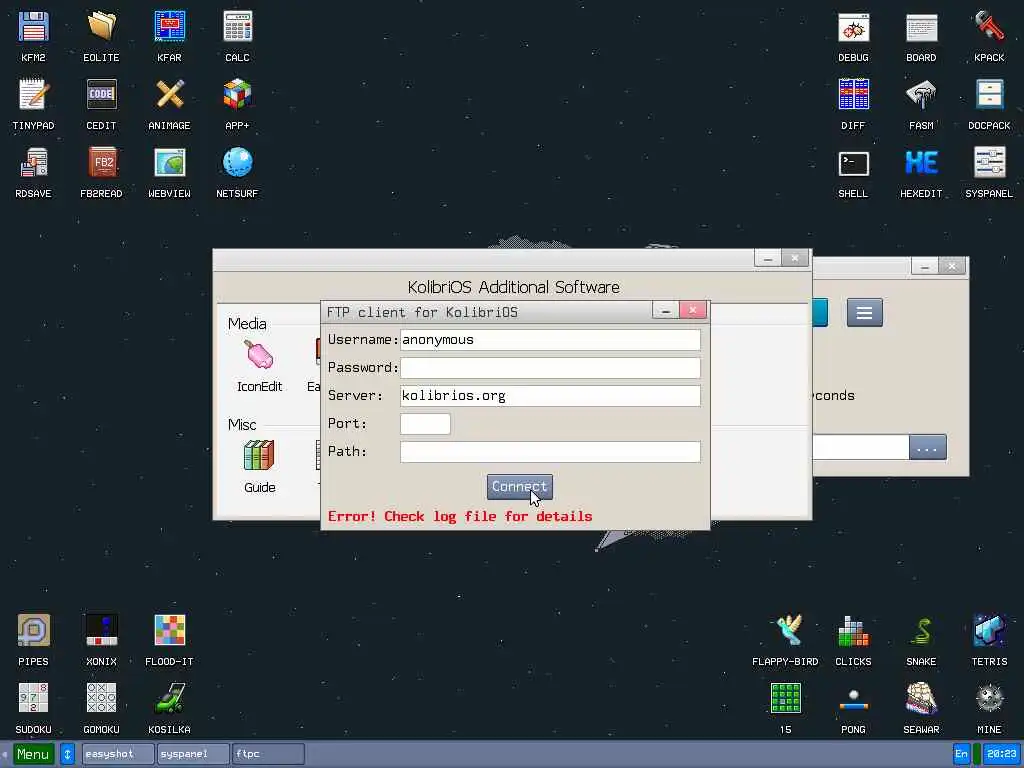Viewport: 1024px width, 768px height.
Task: Open the TETRIS game icon
Action: click(x=989, y=631)
